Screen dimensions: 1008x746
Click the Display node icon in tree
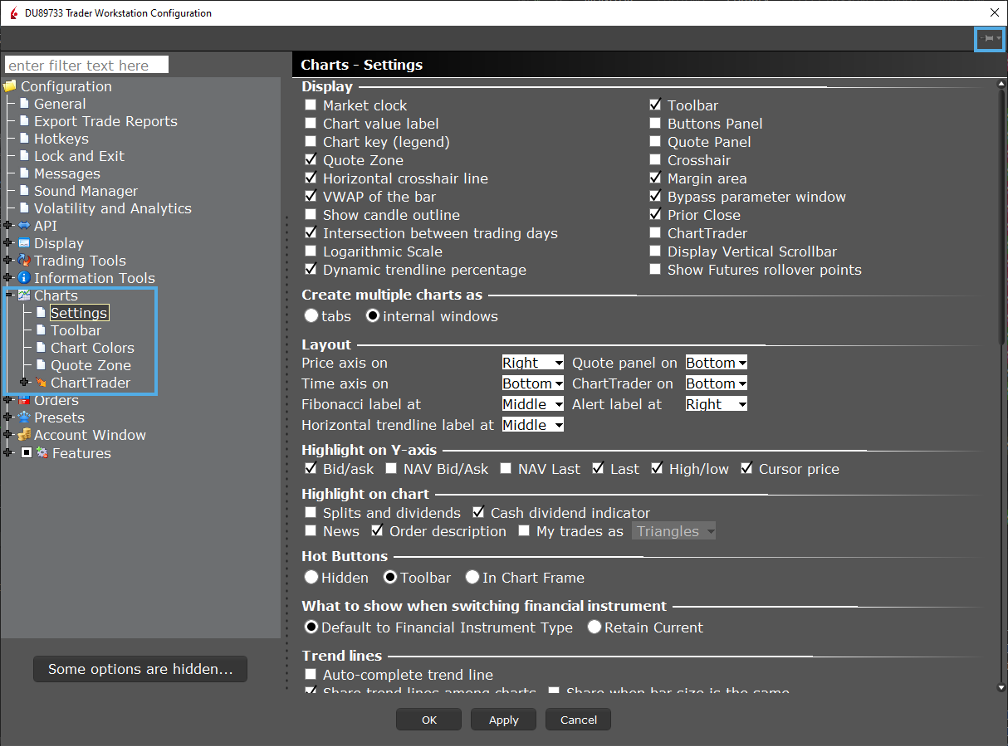(x=23, y=243)
